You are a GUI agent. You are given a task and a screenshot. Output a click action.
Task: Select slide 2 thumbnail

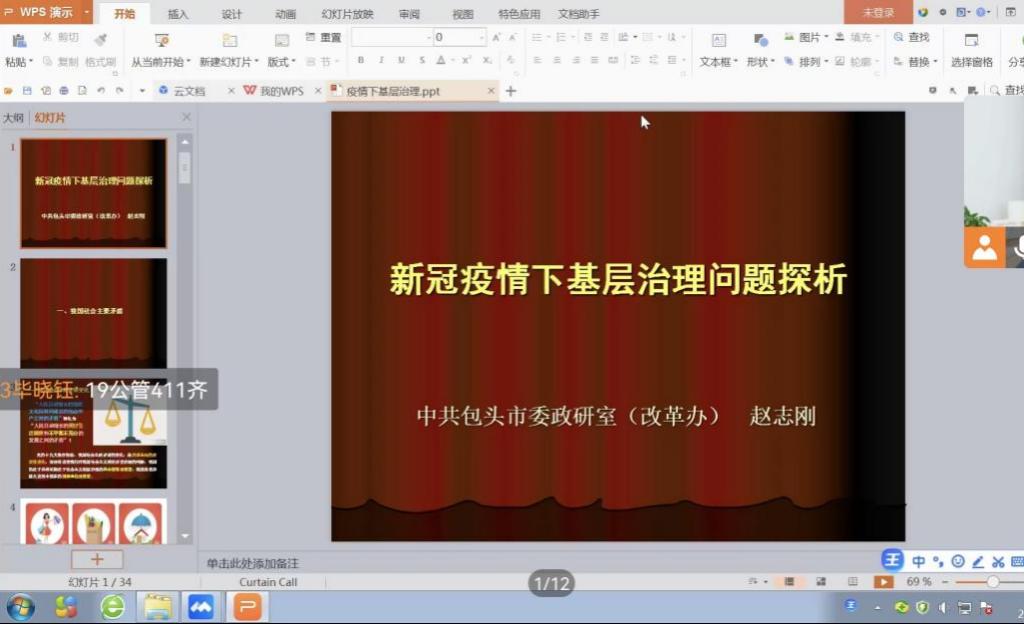coord(93,314)
